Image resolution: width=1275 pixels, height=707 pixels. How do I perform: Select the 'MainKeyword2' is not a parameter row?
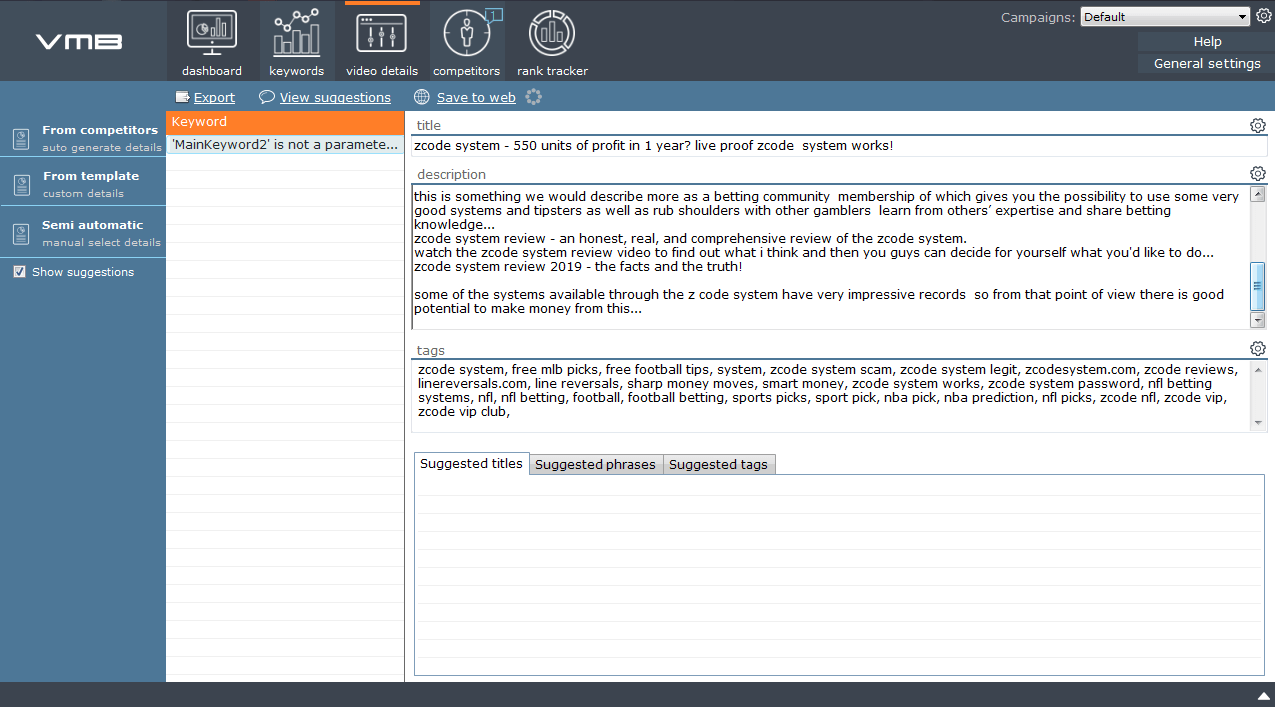pyautogui.click(x=285, y=144)
